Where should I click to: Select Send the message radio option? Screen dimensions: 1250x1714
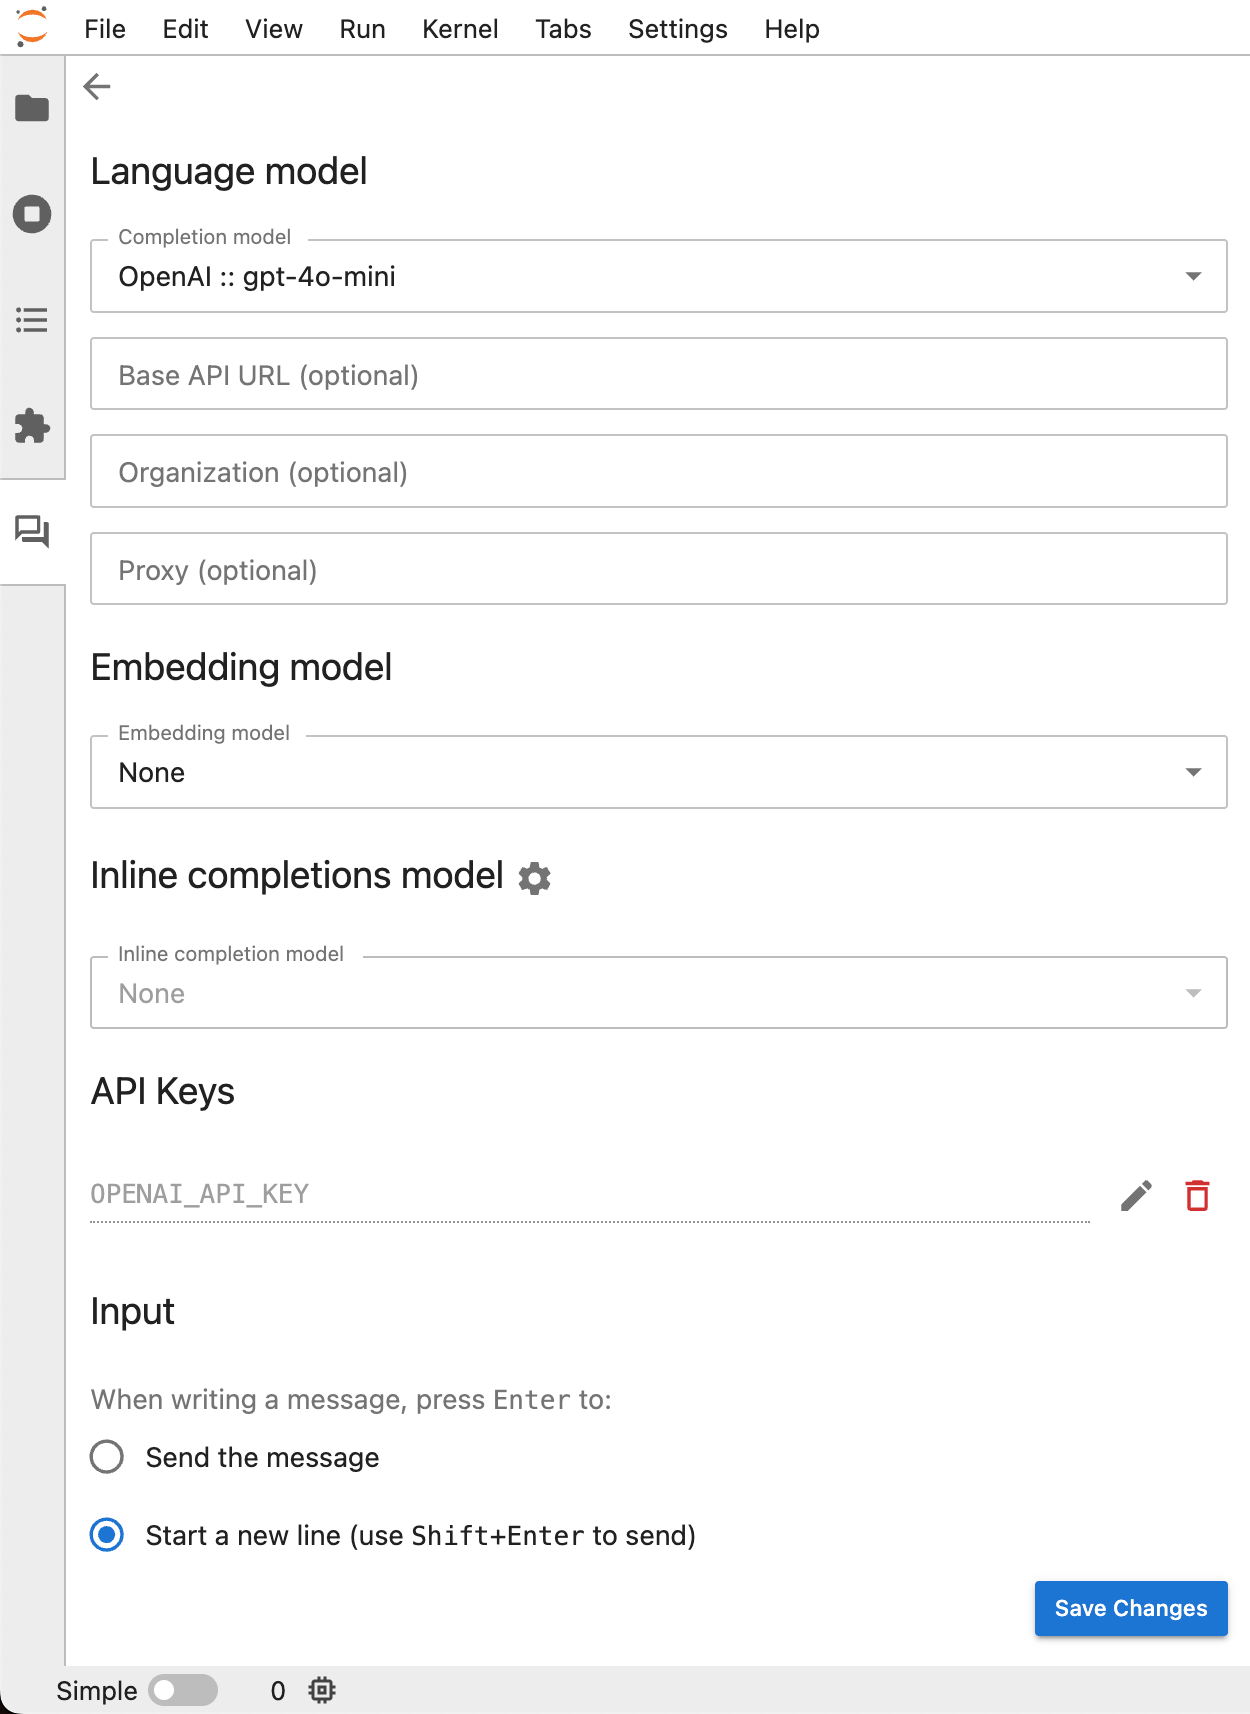tap(107, 1457)
